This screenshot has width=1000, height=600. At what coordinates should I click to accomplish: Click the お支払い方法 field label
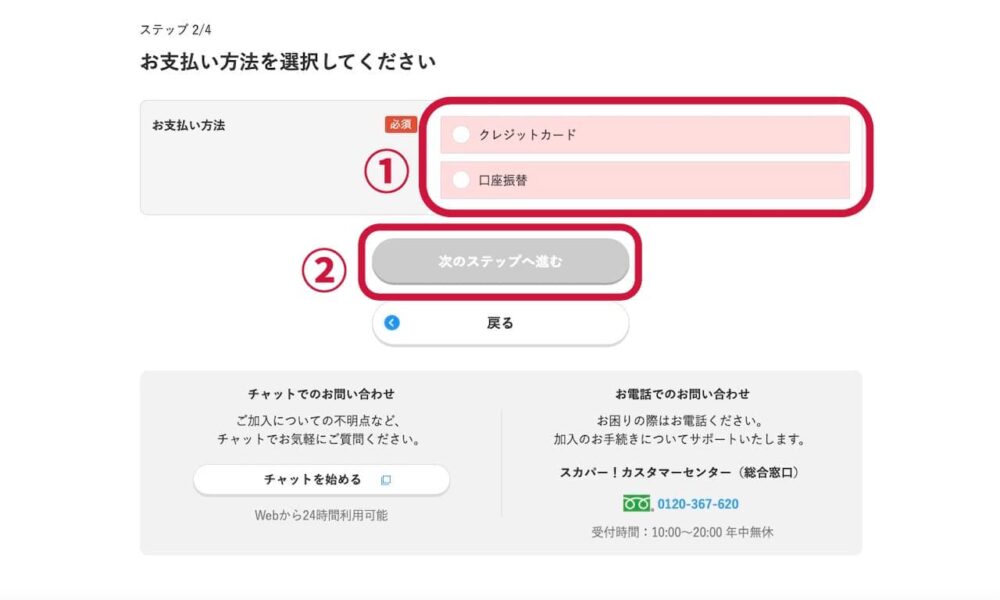tap(189, 126)
